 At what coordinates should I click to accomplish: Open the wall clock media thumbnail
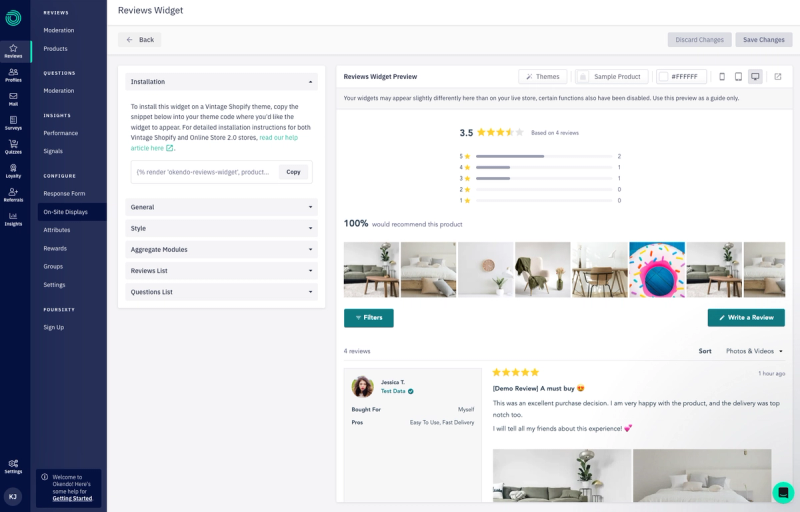(x=486, y=270)
